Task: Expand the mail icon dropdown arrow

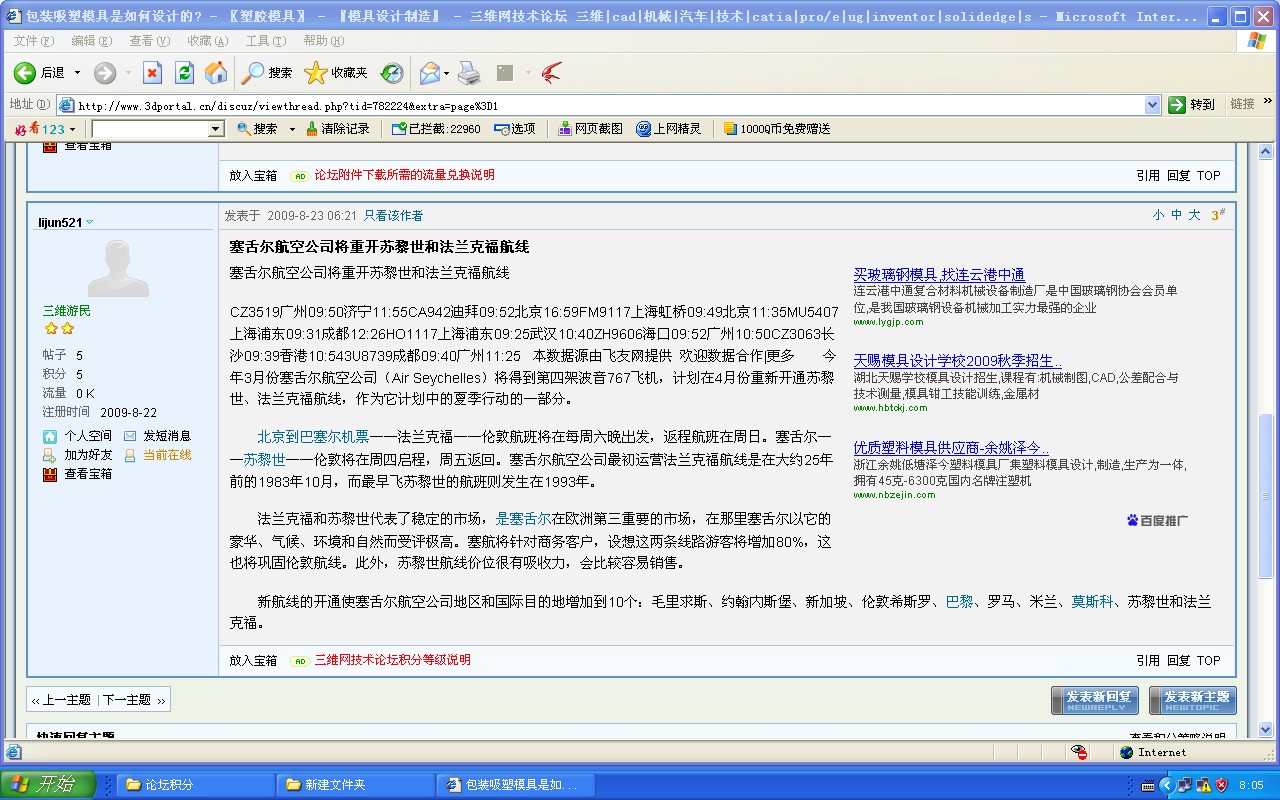Action: coord(446,73)
